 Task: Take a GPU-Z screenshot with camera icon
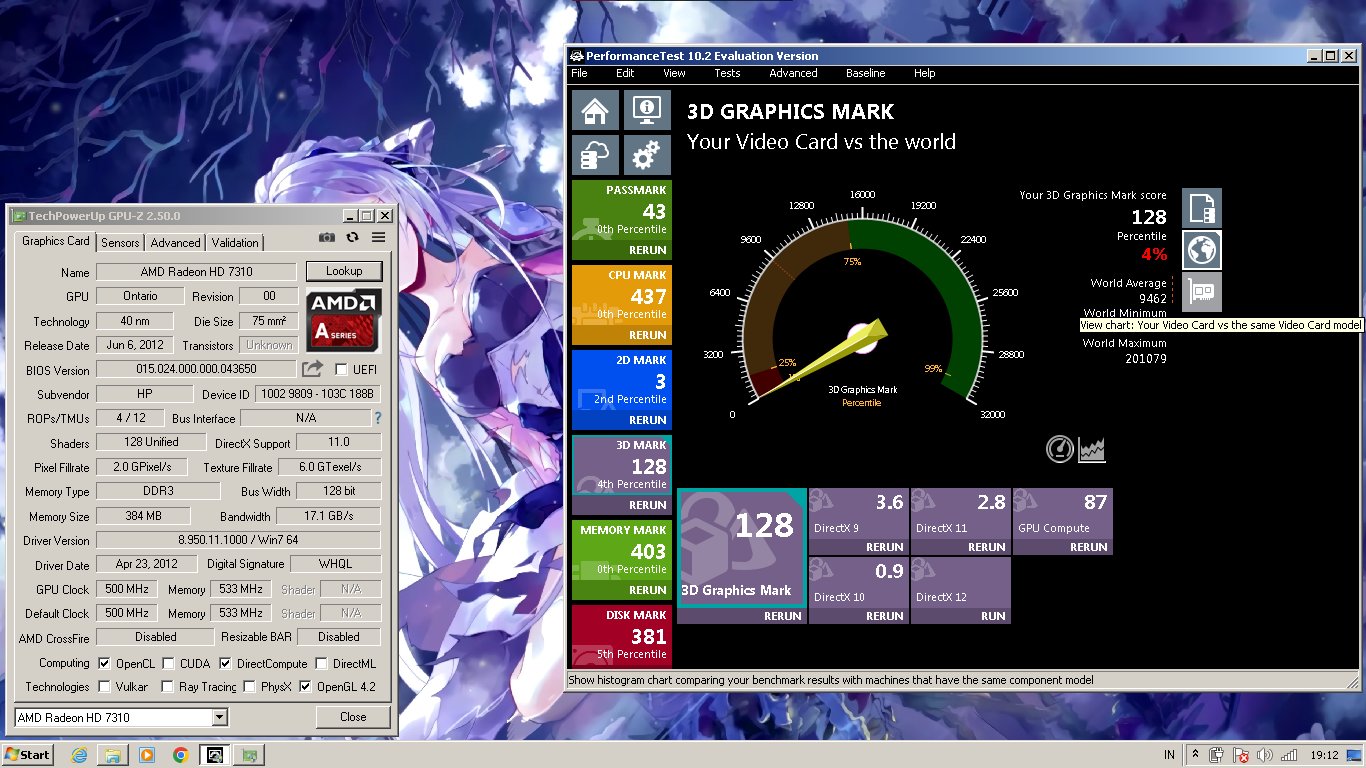tap(326, 237)
